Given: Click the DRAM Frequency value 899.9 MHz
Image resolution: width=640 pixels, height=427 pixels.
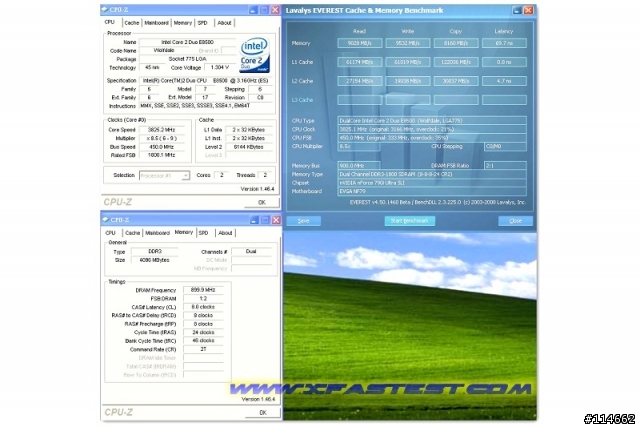Looking at the screenshot, I should tap(203, 290).
